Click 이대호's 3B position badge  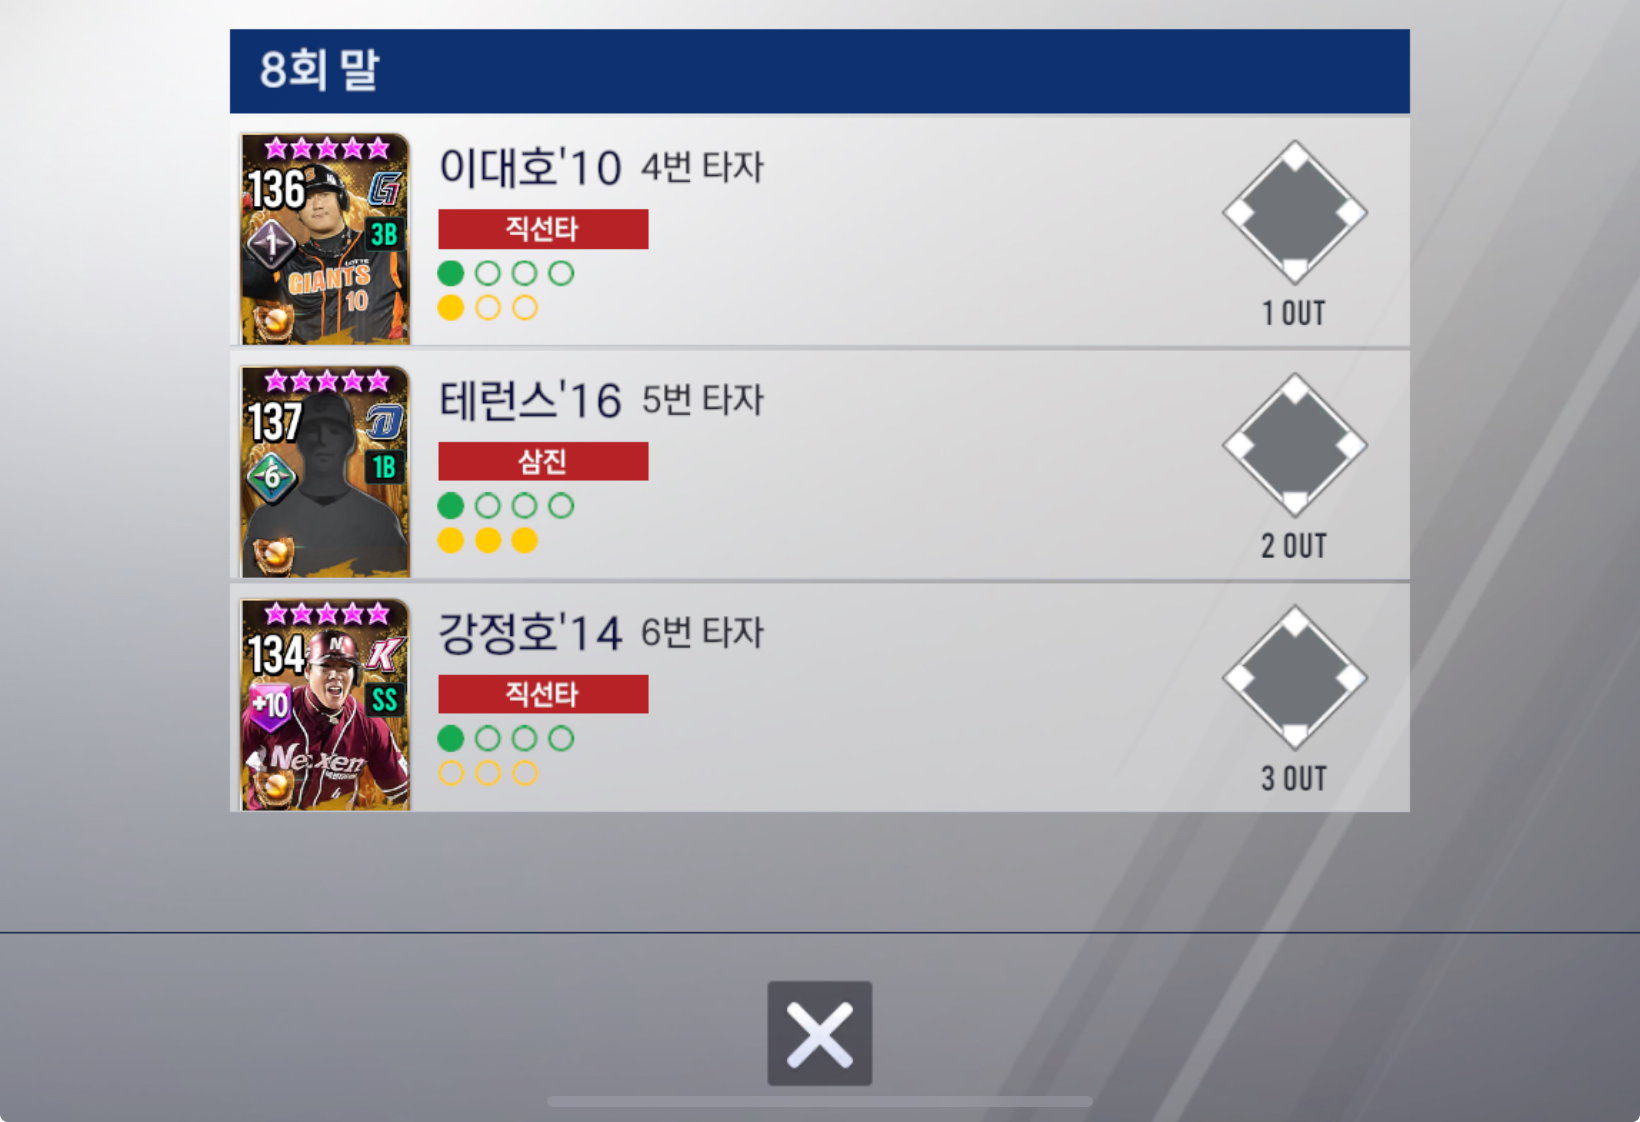click(385, 235)
